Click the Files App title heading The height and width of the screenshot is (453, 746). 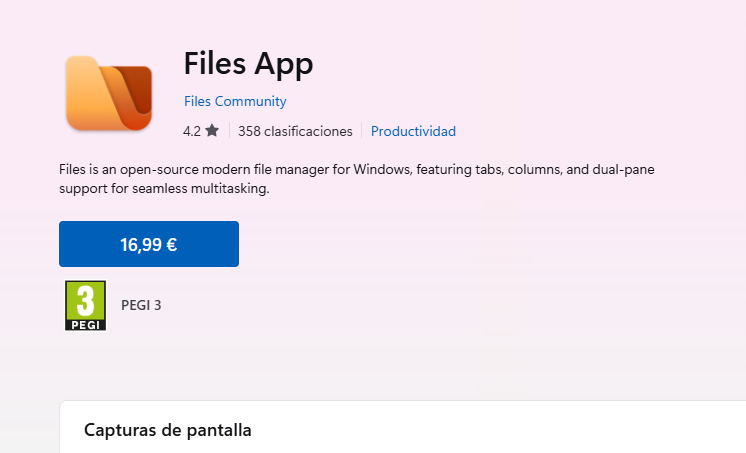pos(248,64)
